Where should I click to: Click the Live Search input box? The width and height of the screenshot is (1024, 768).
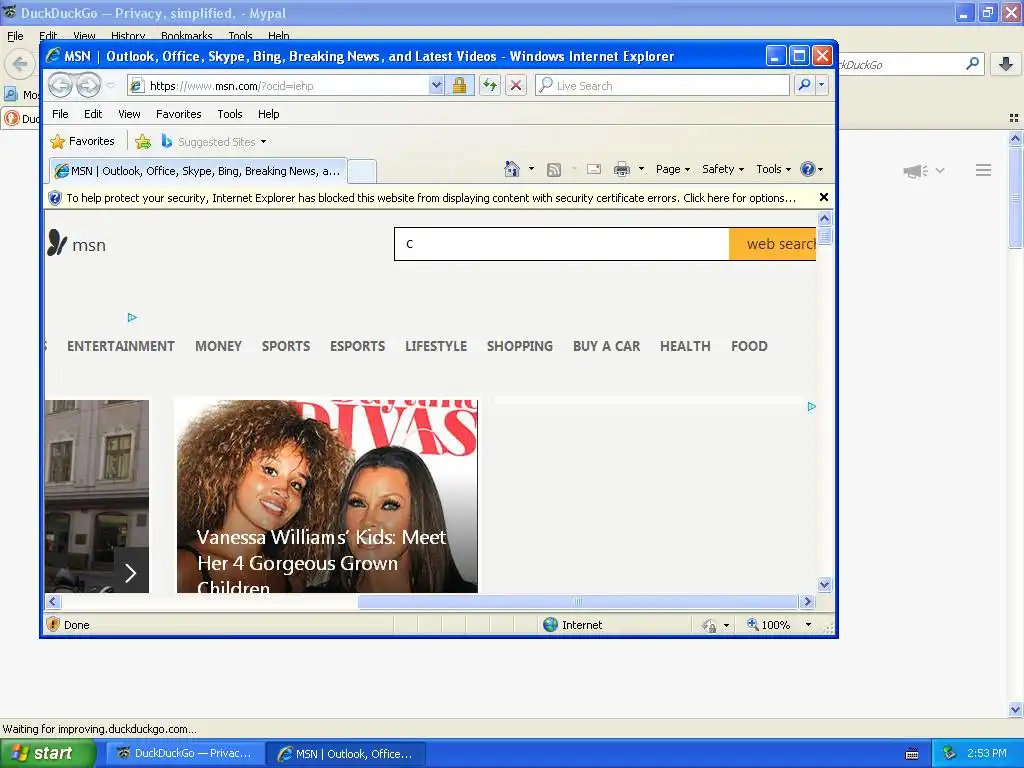coord(662,86)
